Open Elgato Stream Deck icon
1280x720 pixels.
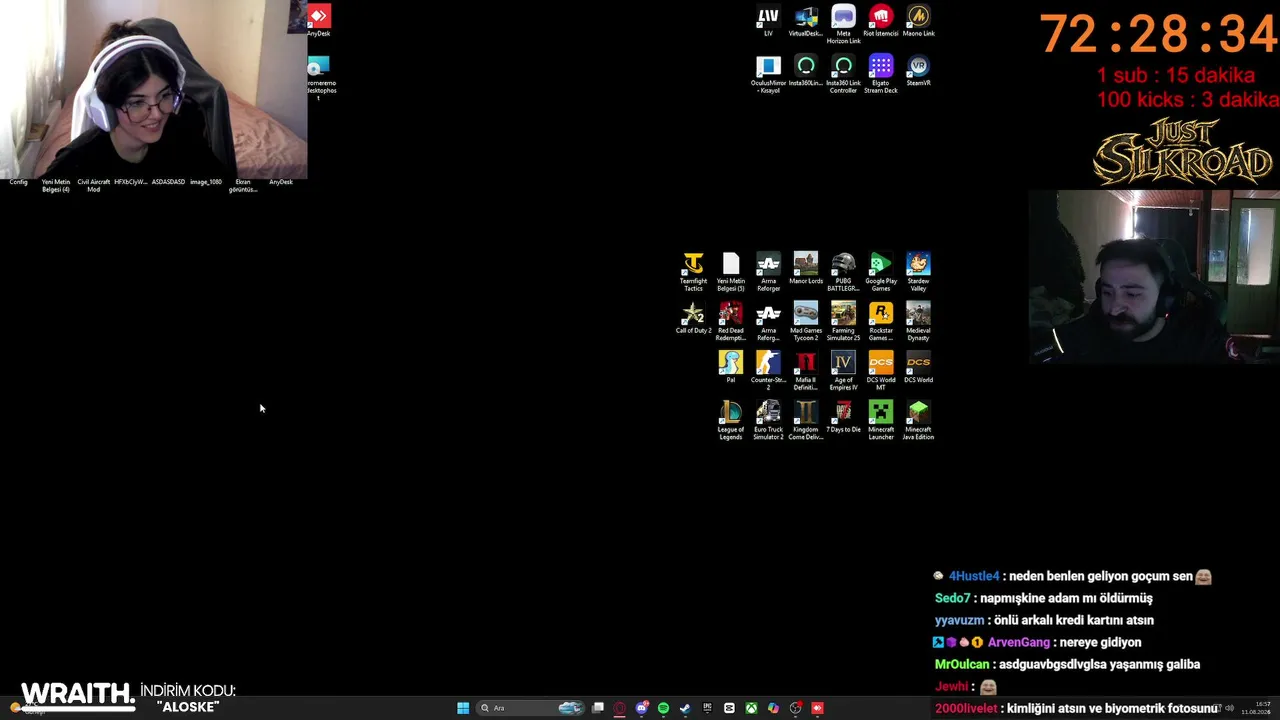[881, 74]
